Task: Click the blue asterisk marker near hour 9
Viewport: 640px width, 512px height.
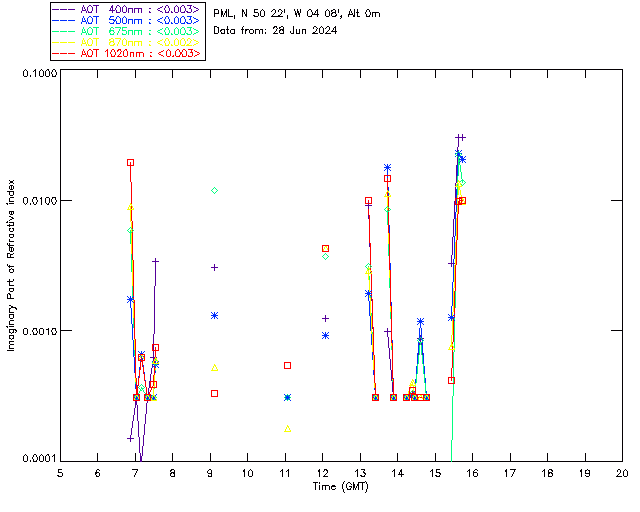Action: coord(214,316)
